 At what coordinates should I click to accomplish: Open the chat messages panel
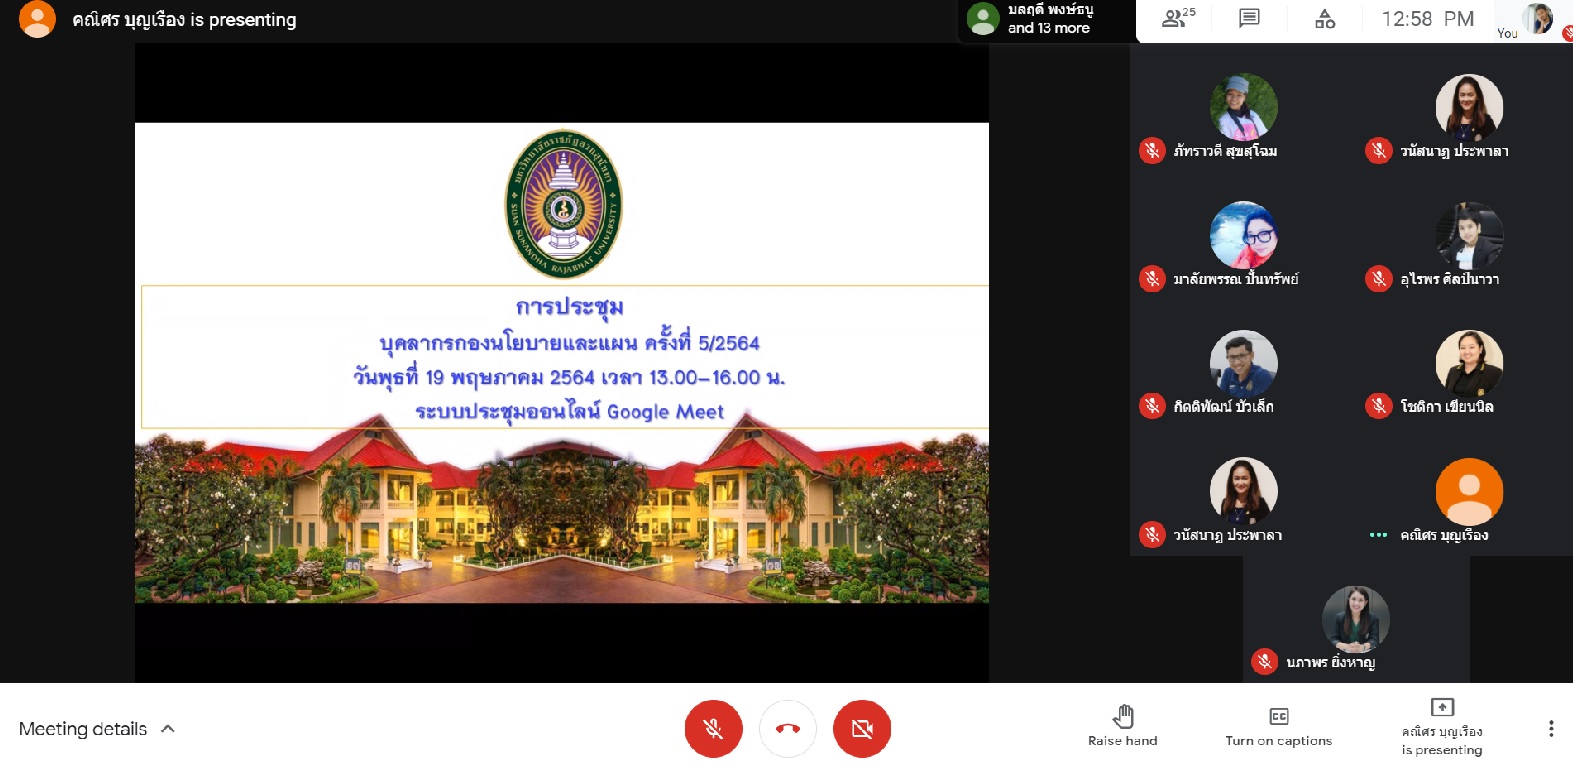pyautogui.click(x=1249, y=18)
